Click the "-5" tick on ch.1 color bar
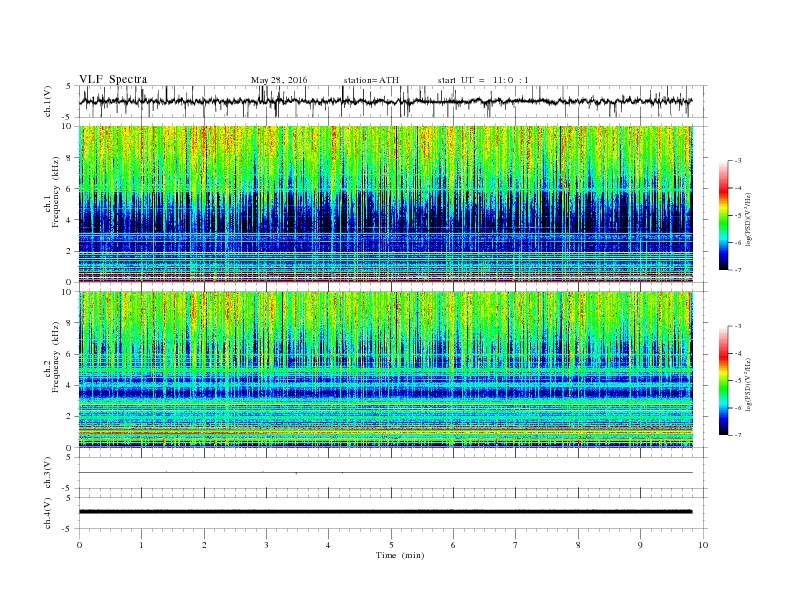792x612 pixels. 737,215
